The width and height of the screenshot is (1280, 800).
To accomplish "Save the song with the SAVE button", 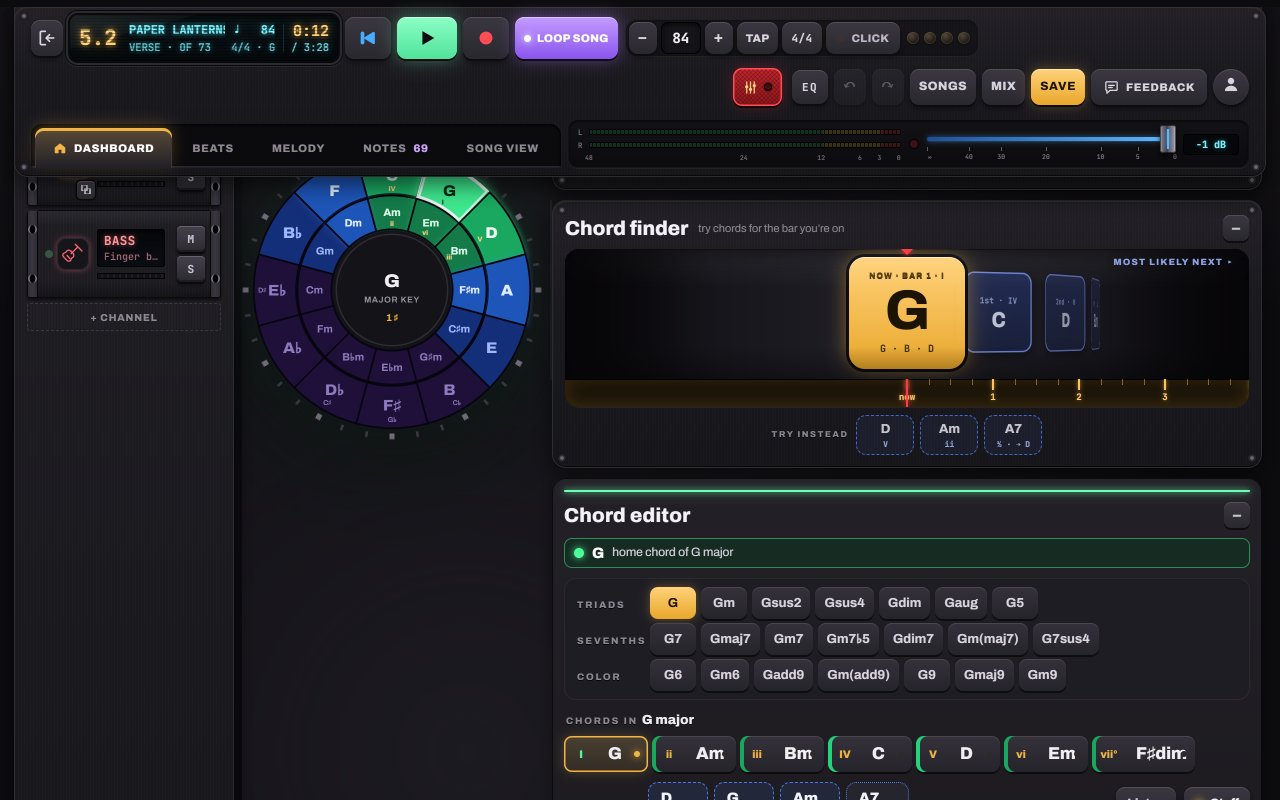I will pos(1057,87).
